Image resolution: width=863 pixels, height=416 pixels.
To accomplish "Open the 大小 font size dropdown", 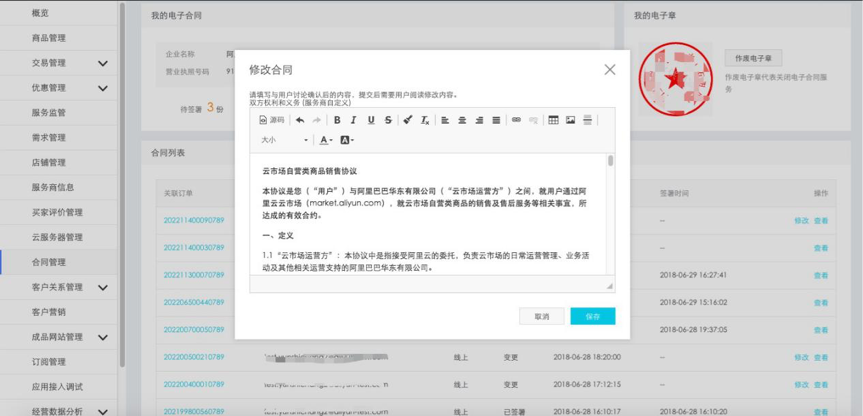I will [x=284, y=140].
